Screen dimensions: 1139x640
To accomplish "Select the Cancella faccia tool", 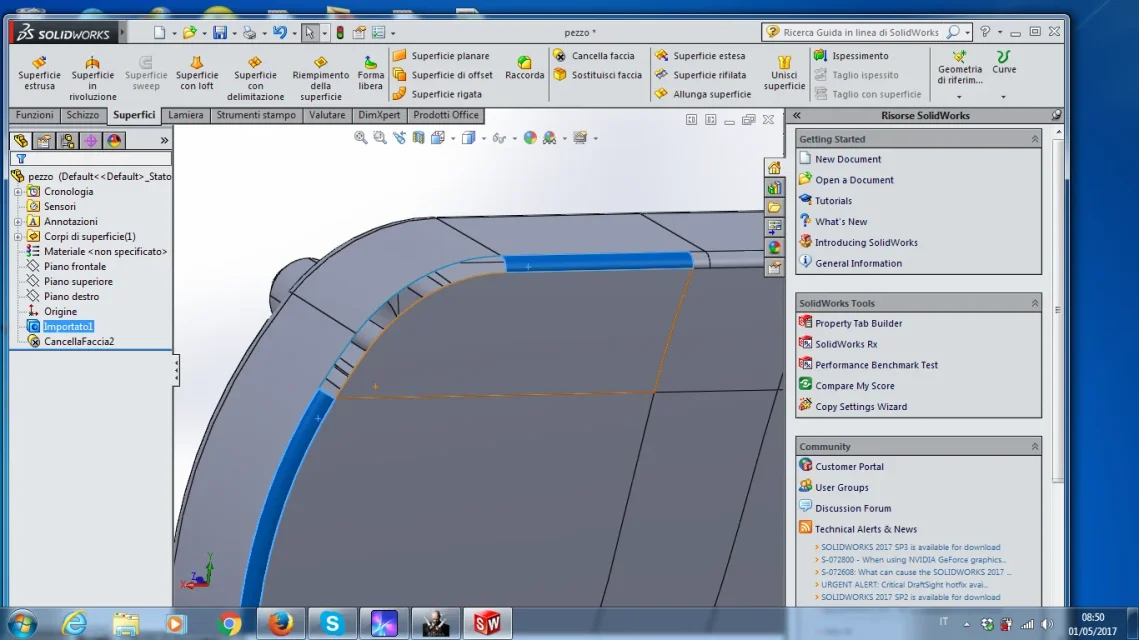I will [x=594, y=56].
